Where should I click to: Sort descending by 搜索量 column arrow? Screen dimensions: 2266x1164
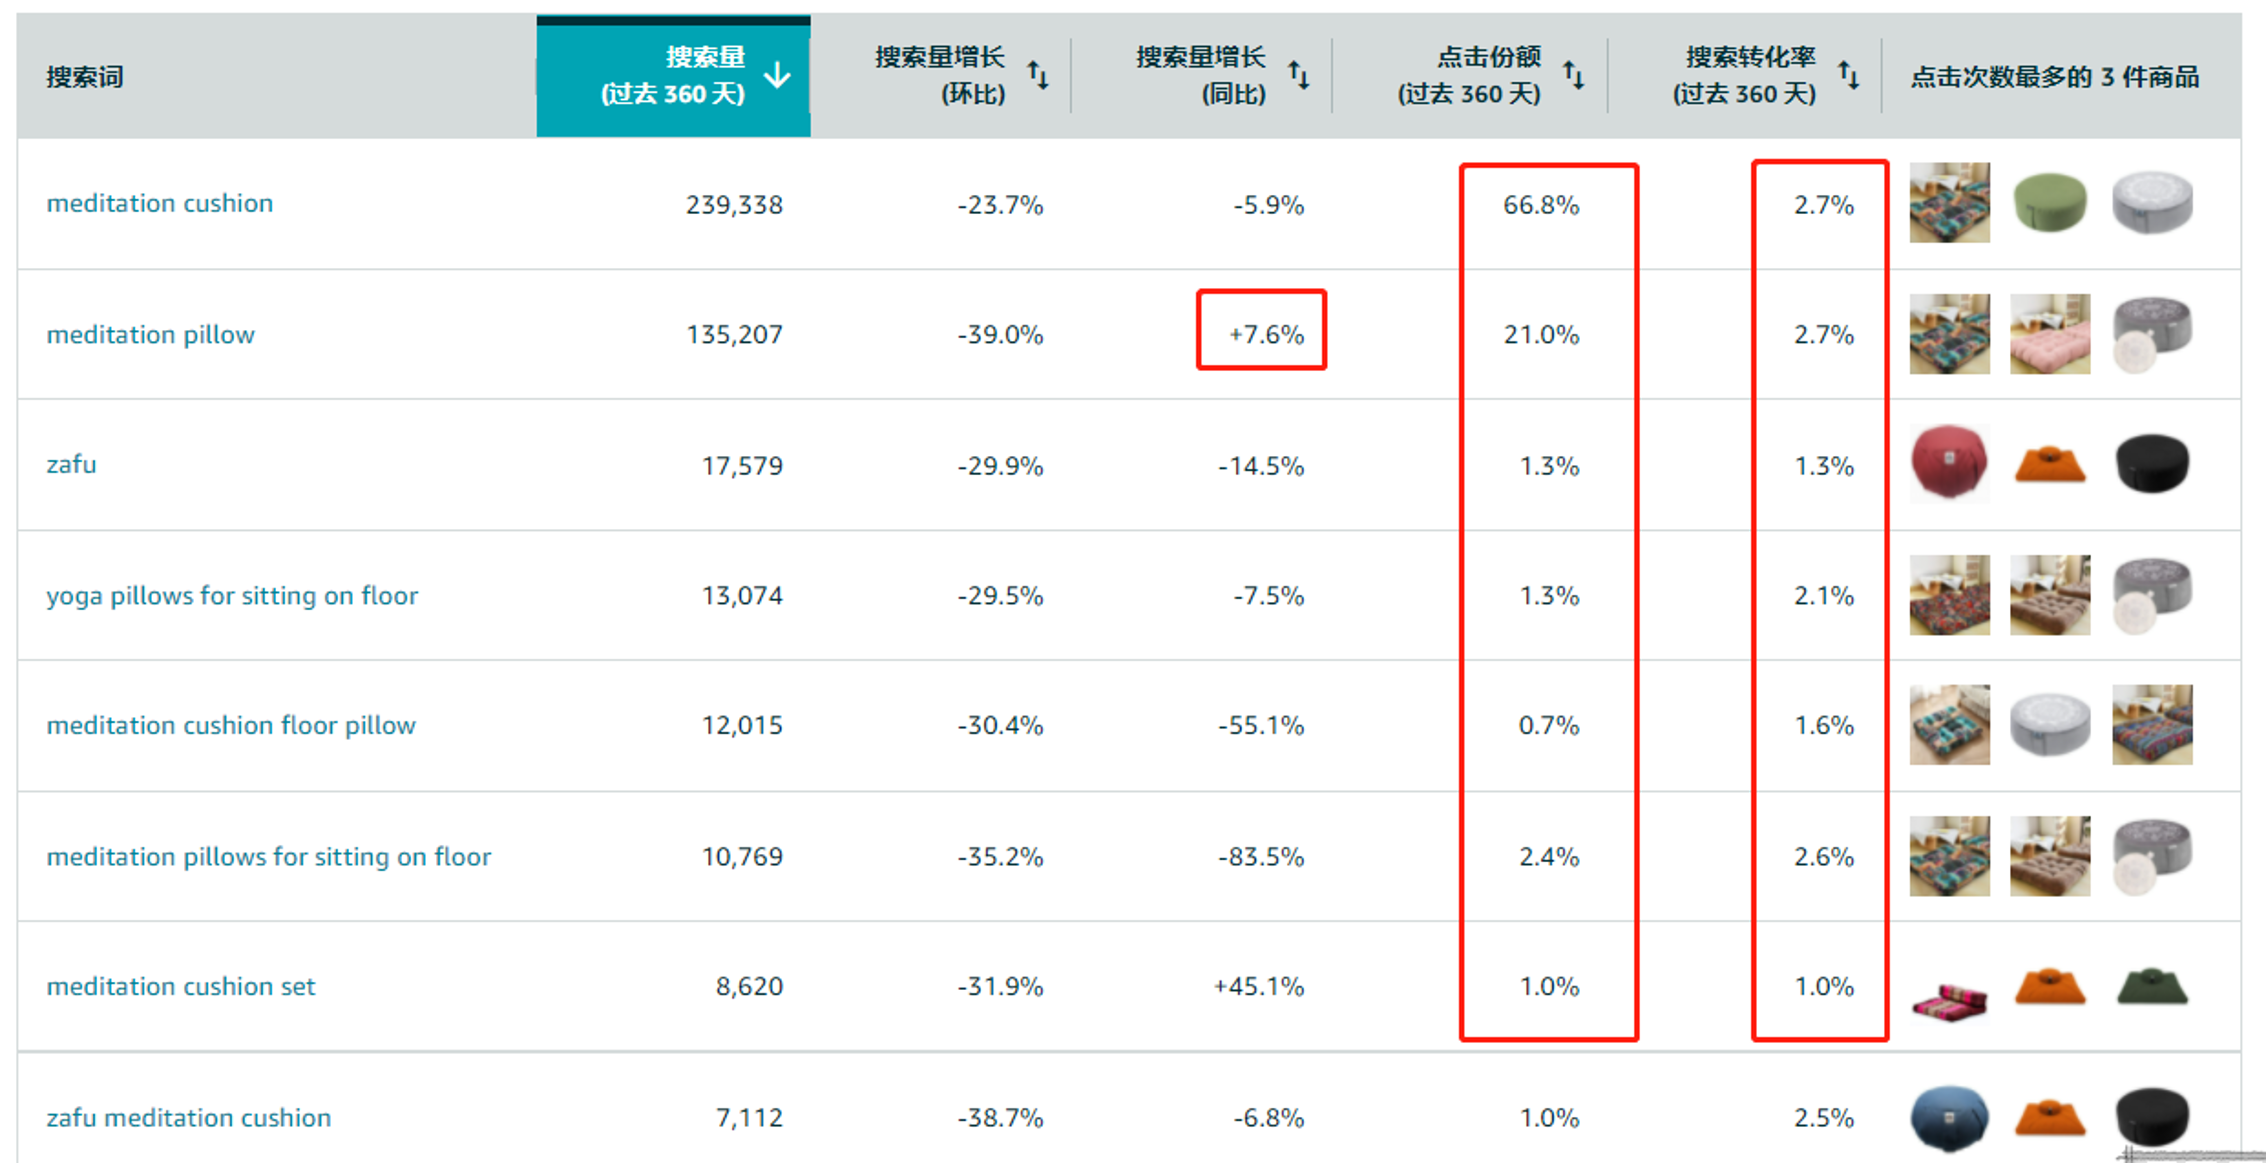click(777, 74)
